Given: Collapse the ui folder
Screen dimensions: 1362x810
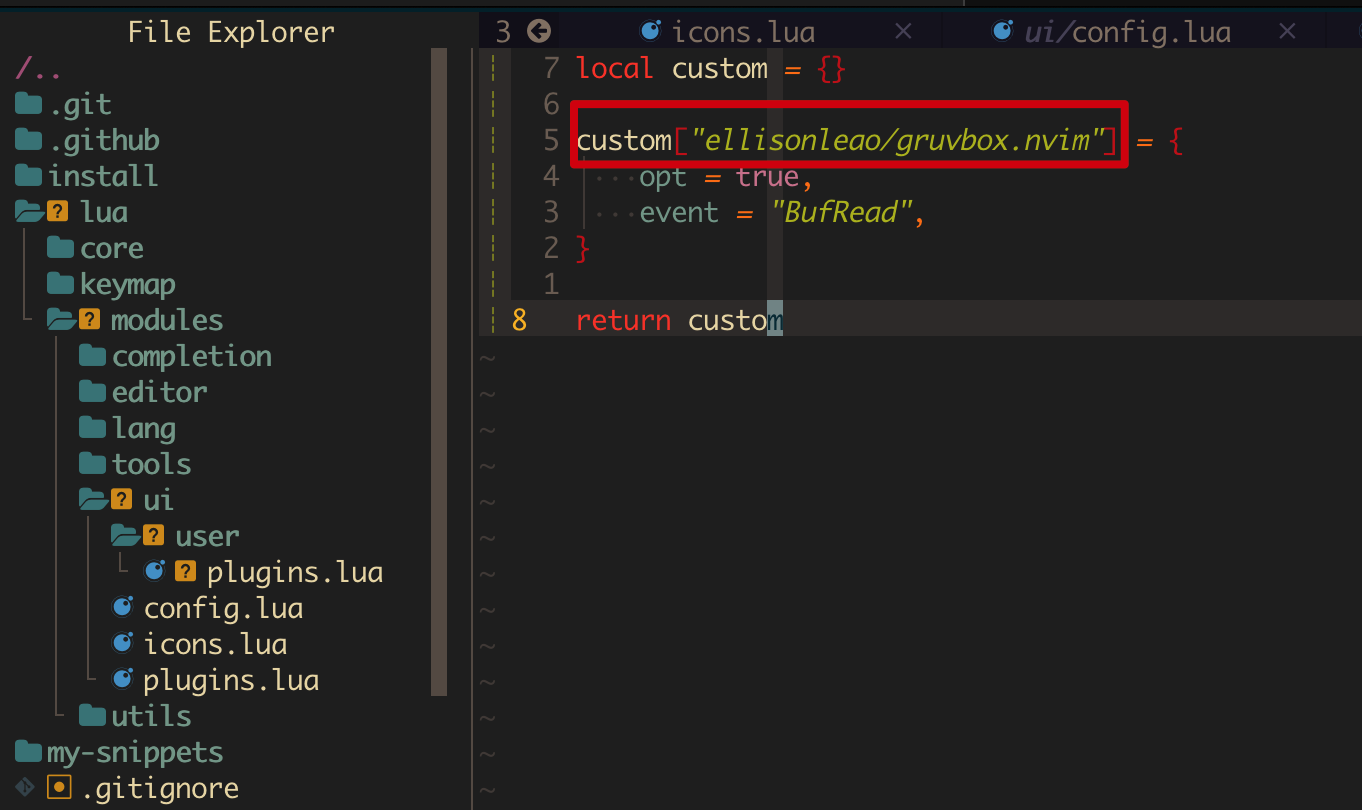Looking at the screenshot, I should tap(158, 499).
